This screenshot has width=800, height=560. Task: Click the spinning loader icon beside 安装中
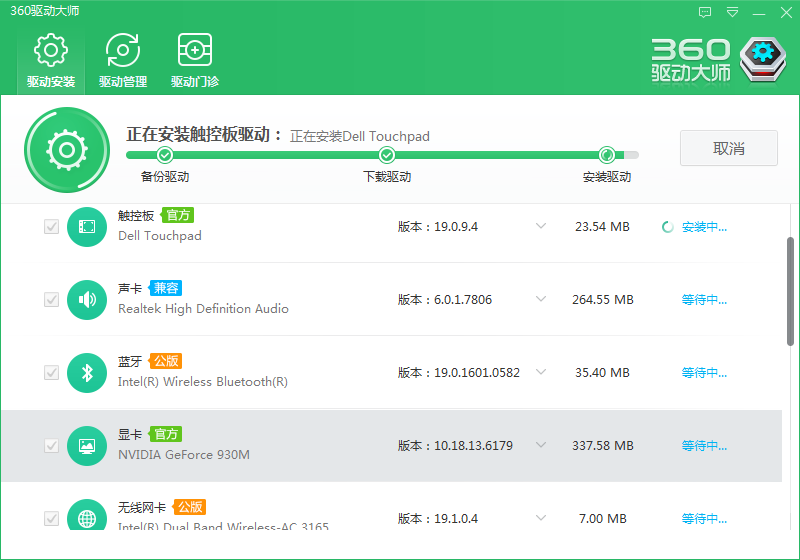pyautogui.click(x=667, y=227)
